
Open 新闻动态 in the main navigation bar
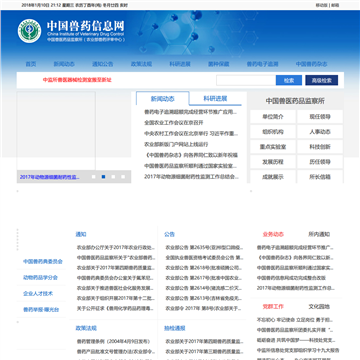[x=64, y=64]
